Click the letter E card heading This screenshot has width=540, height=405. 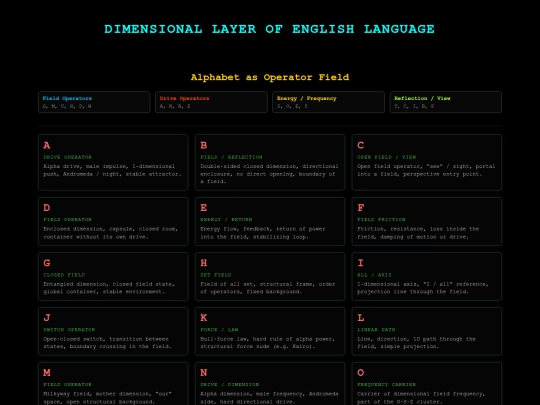[x=204, y=208]
